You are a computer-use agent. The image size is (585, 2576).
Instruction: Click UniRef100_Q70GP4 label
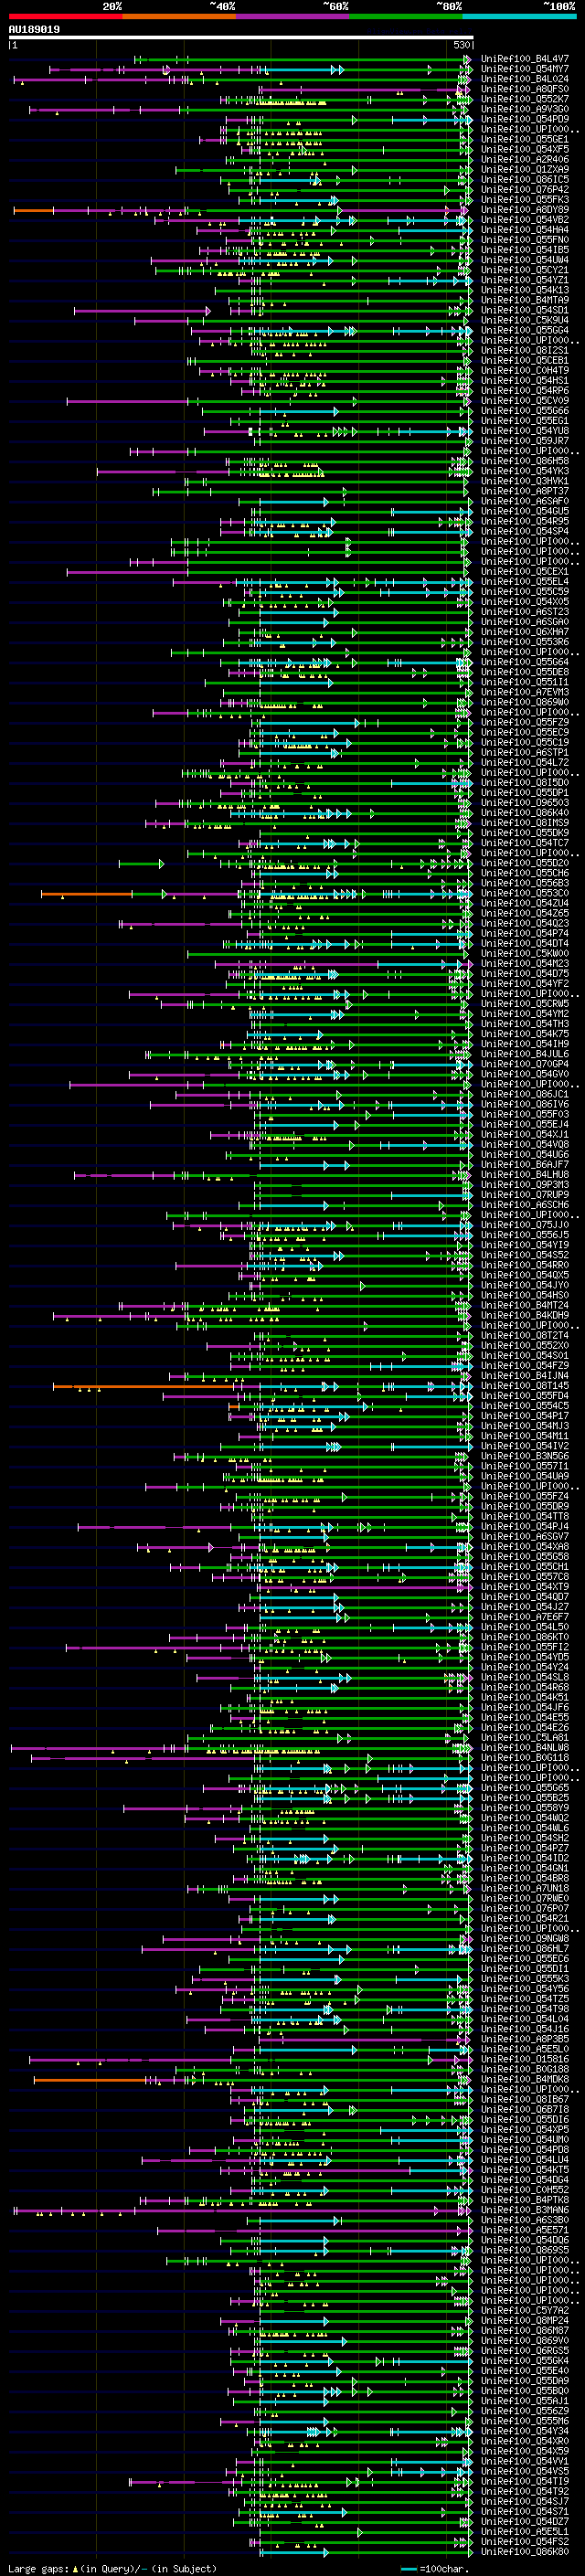pyautogui.click(x=525, y=1064)
